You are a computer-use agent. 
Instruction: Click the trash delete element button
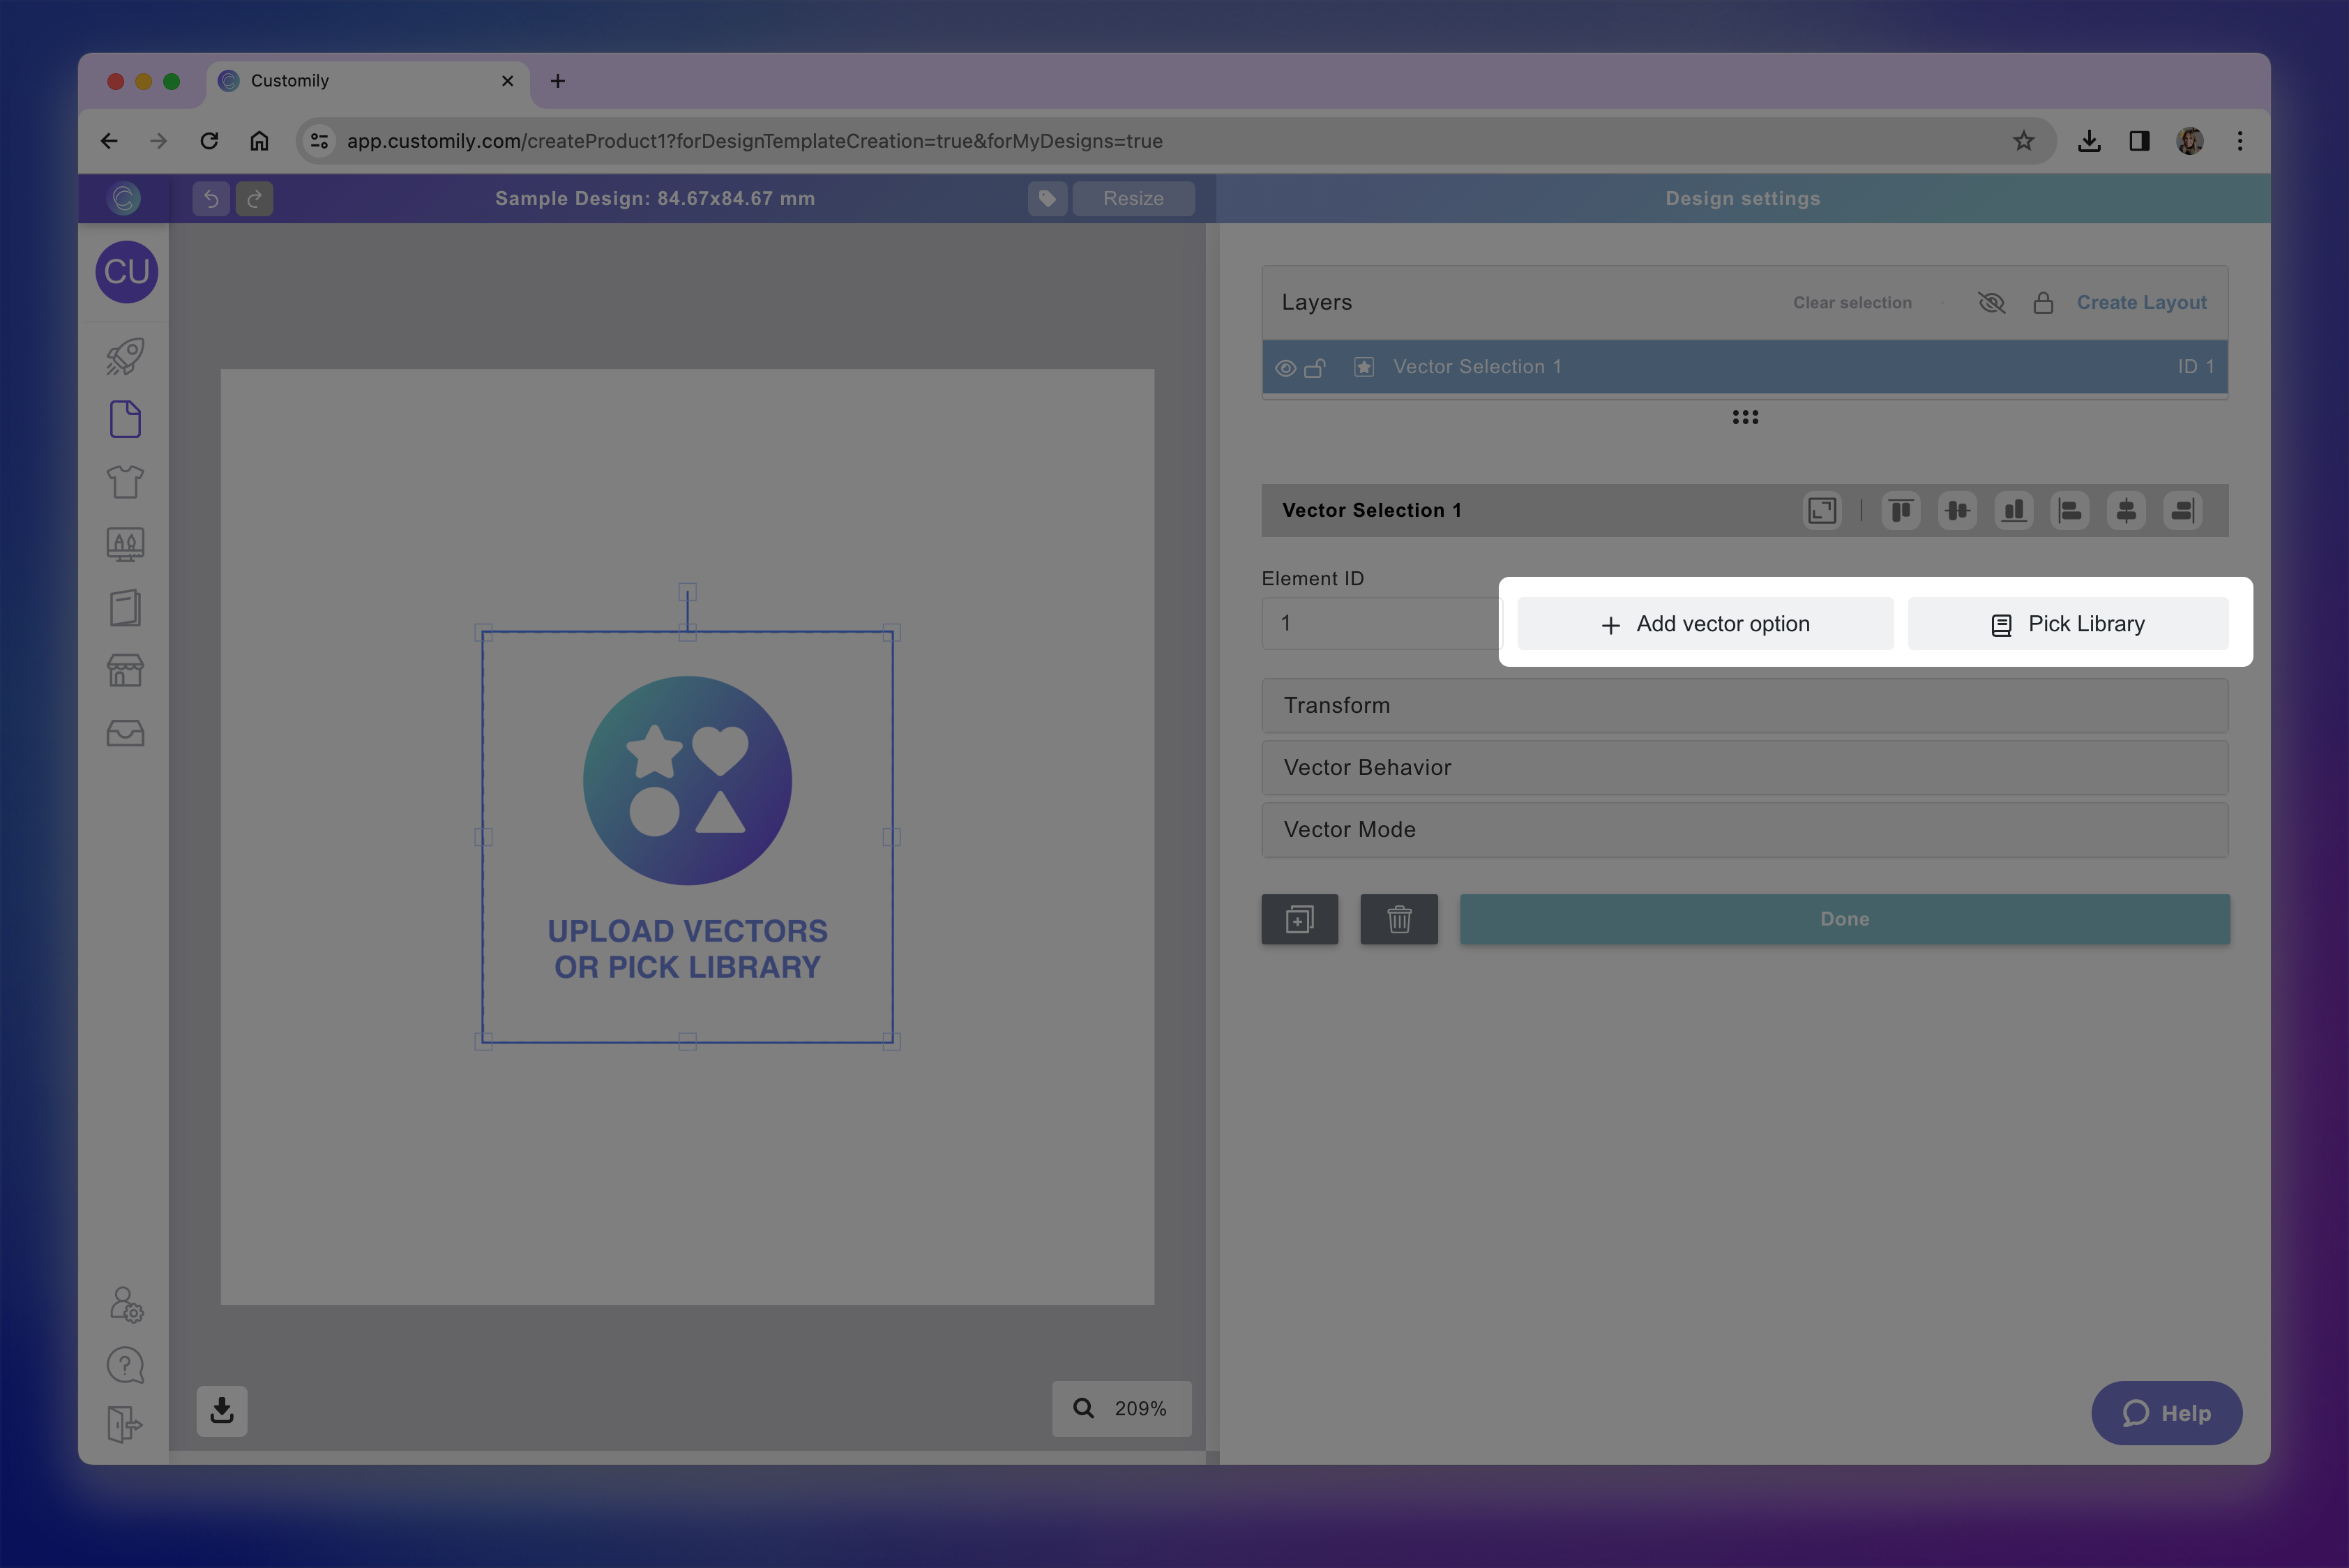1398,919
